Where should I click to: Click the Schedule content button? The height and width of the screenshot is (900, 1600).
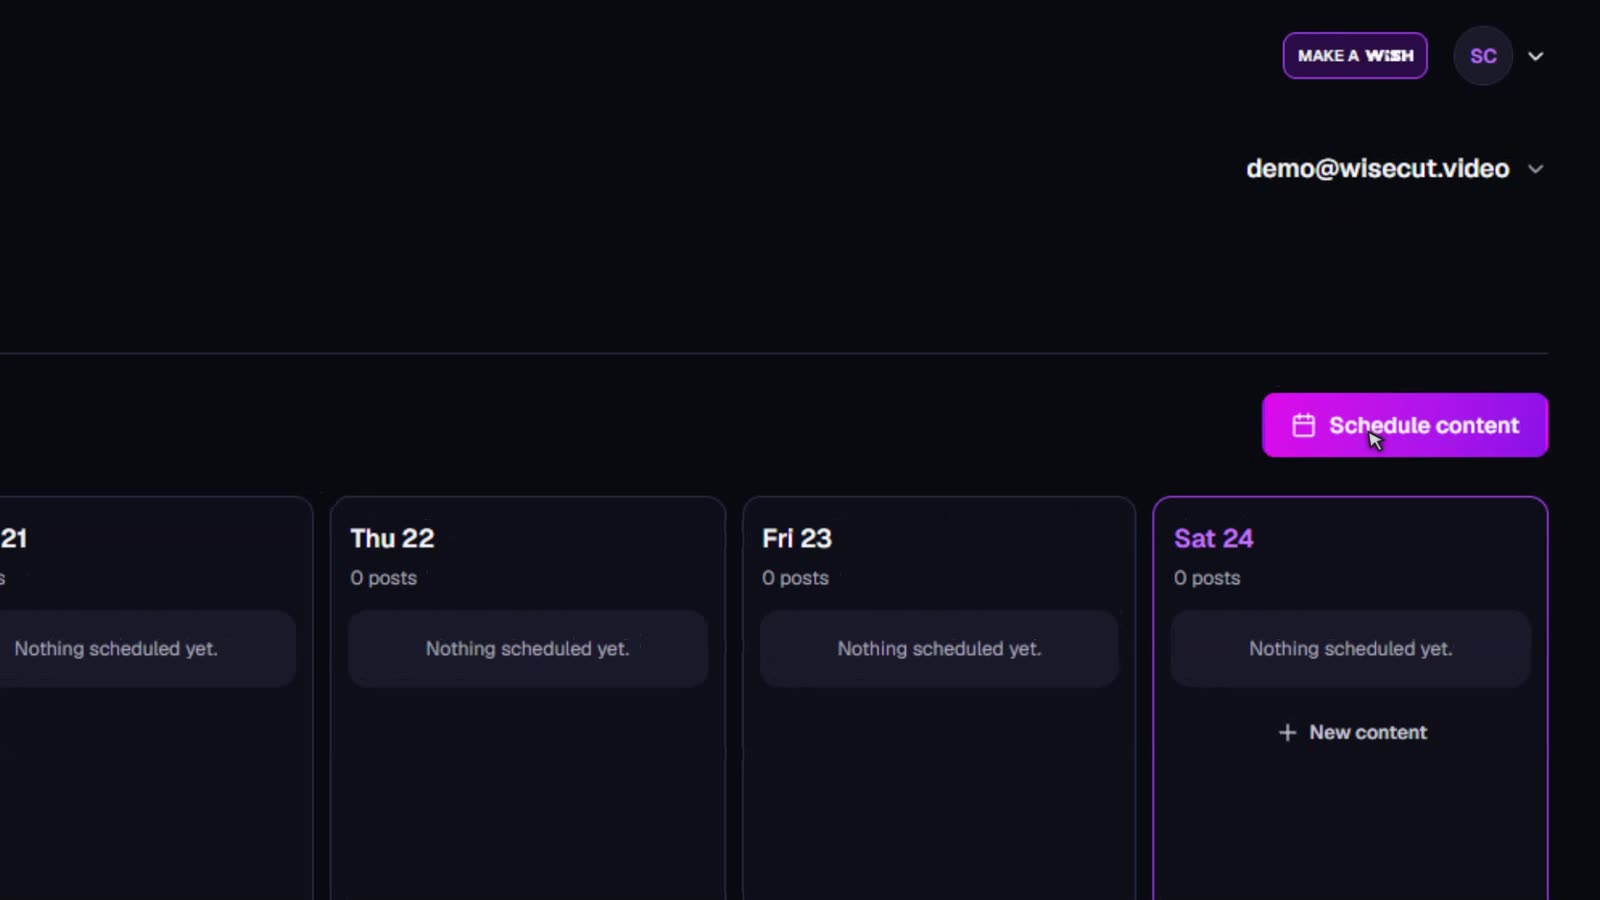[1405, 425]
